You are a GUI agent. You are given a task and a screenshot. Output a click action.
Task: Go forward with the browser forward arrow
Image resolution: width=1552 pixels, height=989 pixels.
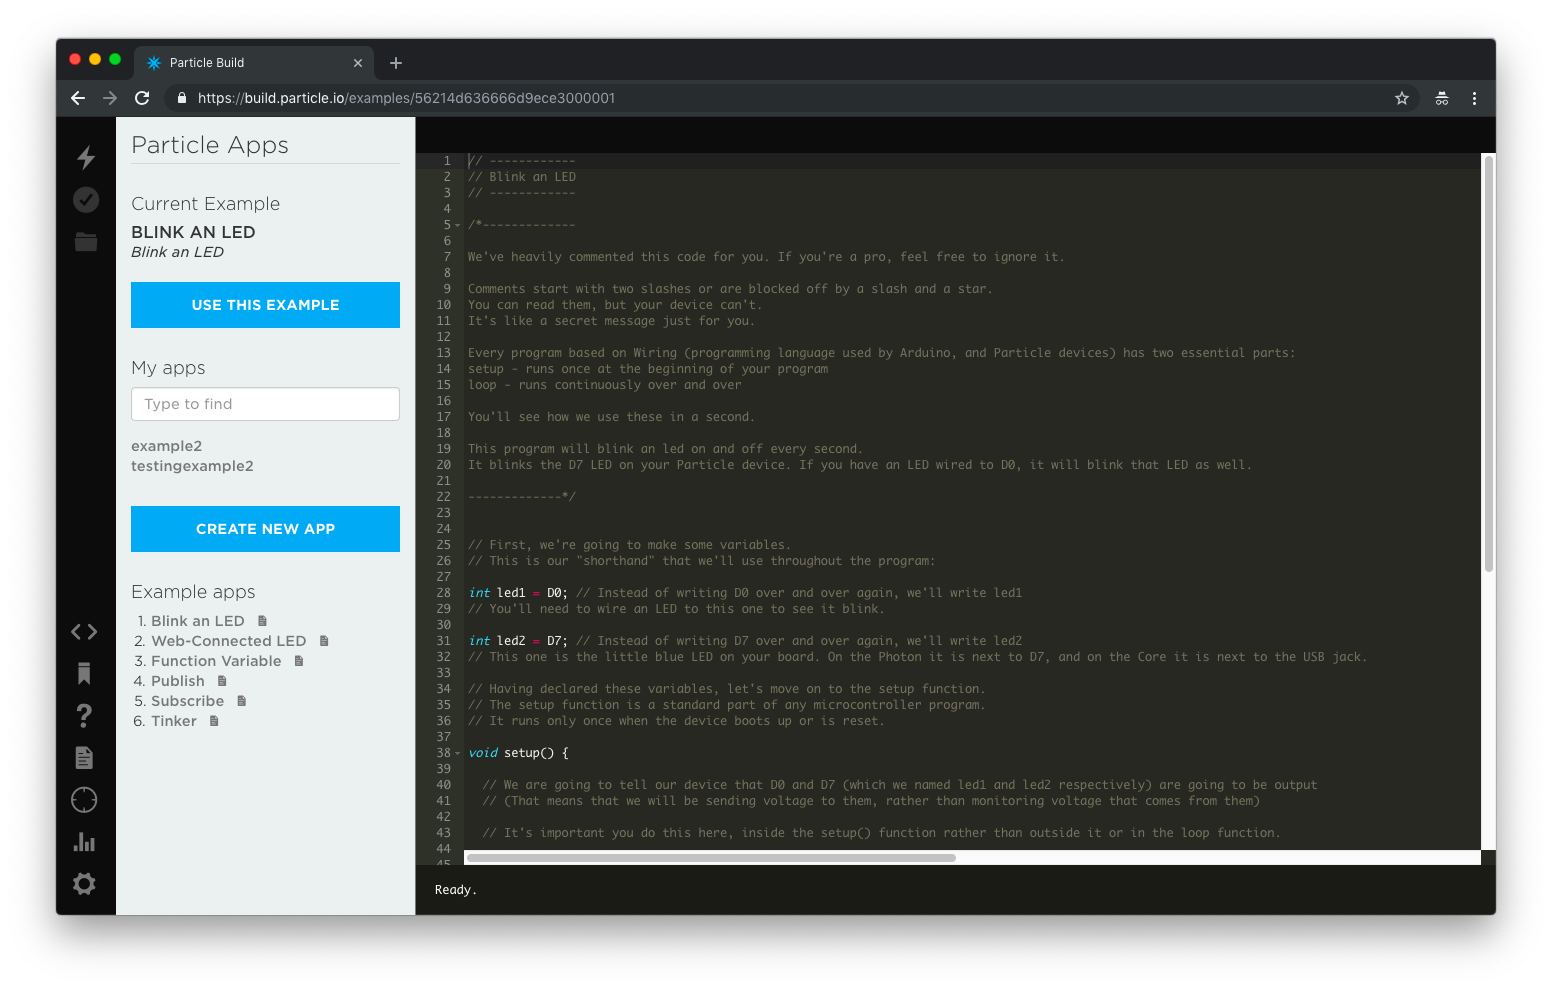click(x=110, y=98)
